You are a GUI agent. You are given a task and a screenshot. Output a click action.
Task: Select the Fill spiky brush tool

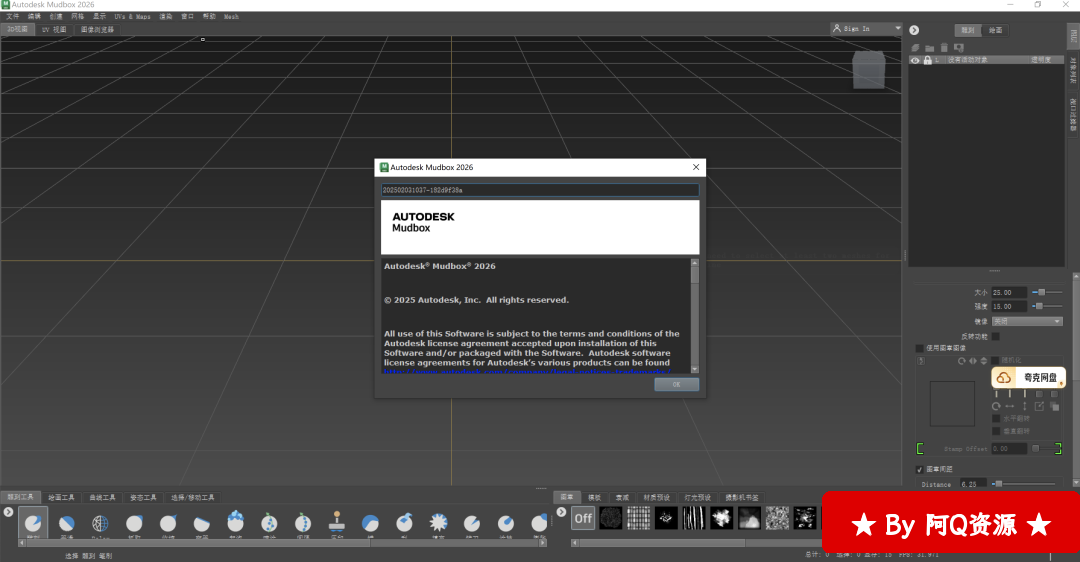click(438, 523)
